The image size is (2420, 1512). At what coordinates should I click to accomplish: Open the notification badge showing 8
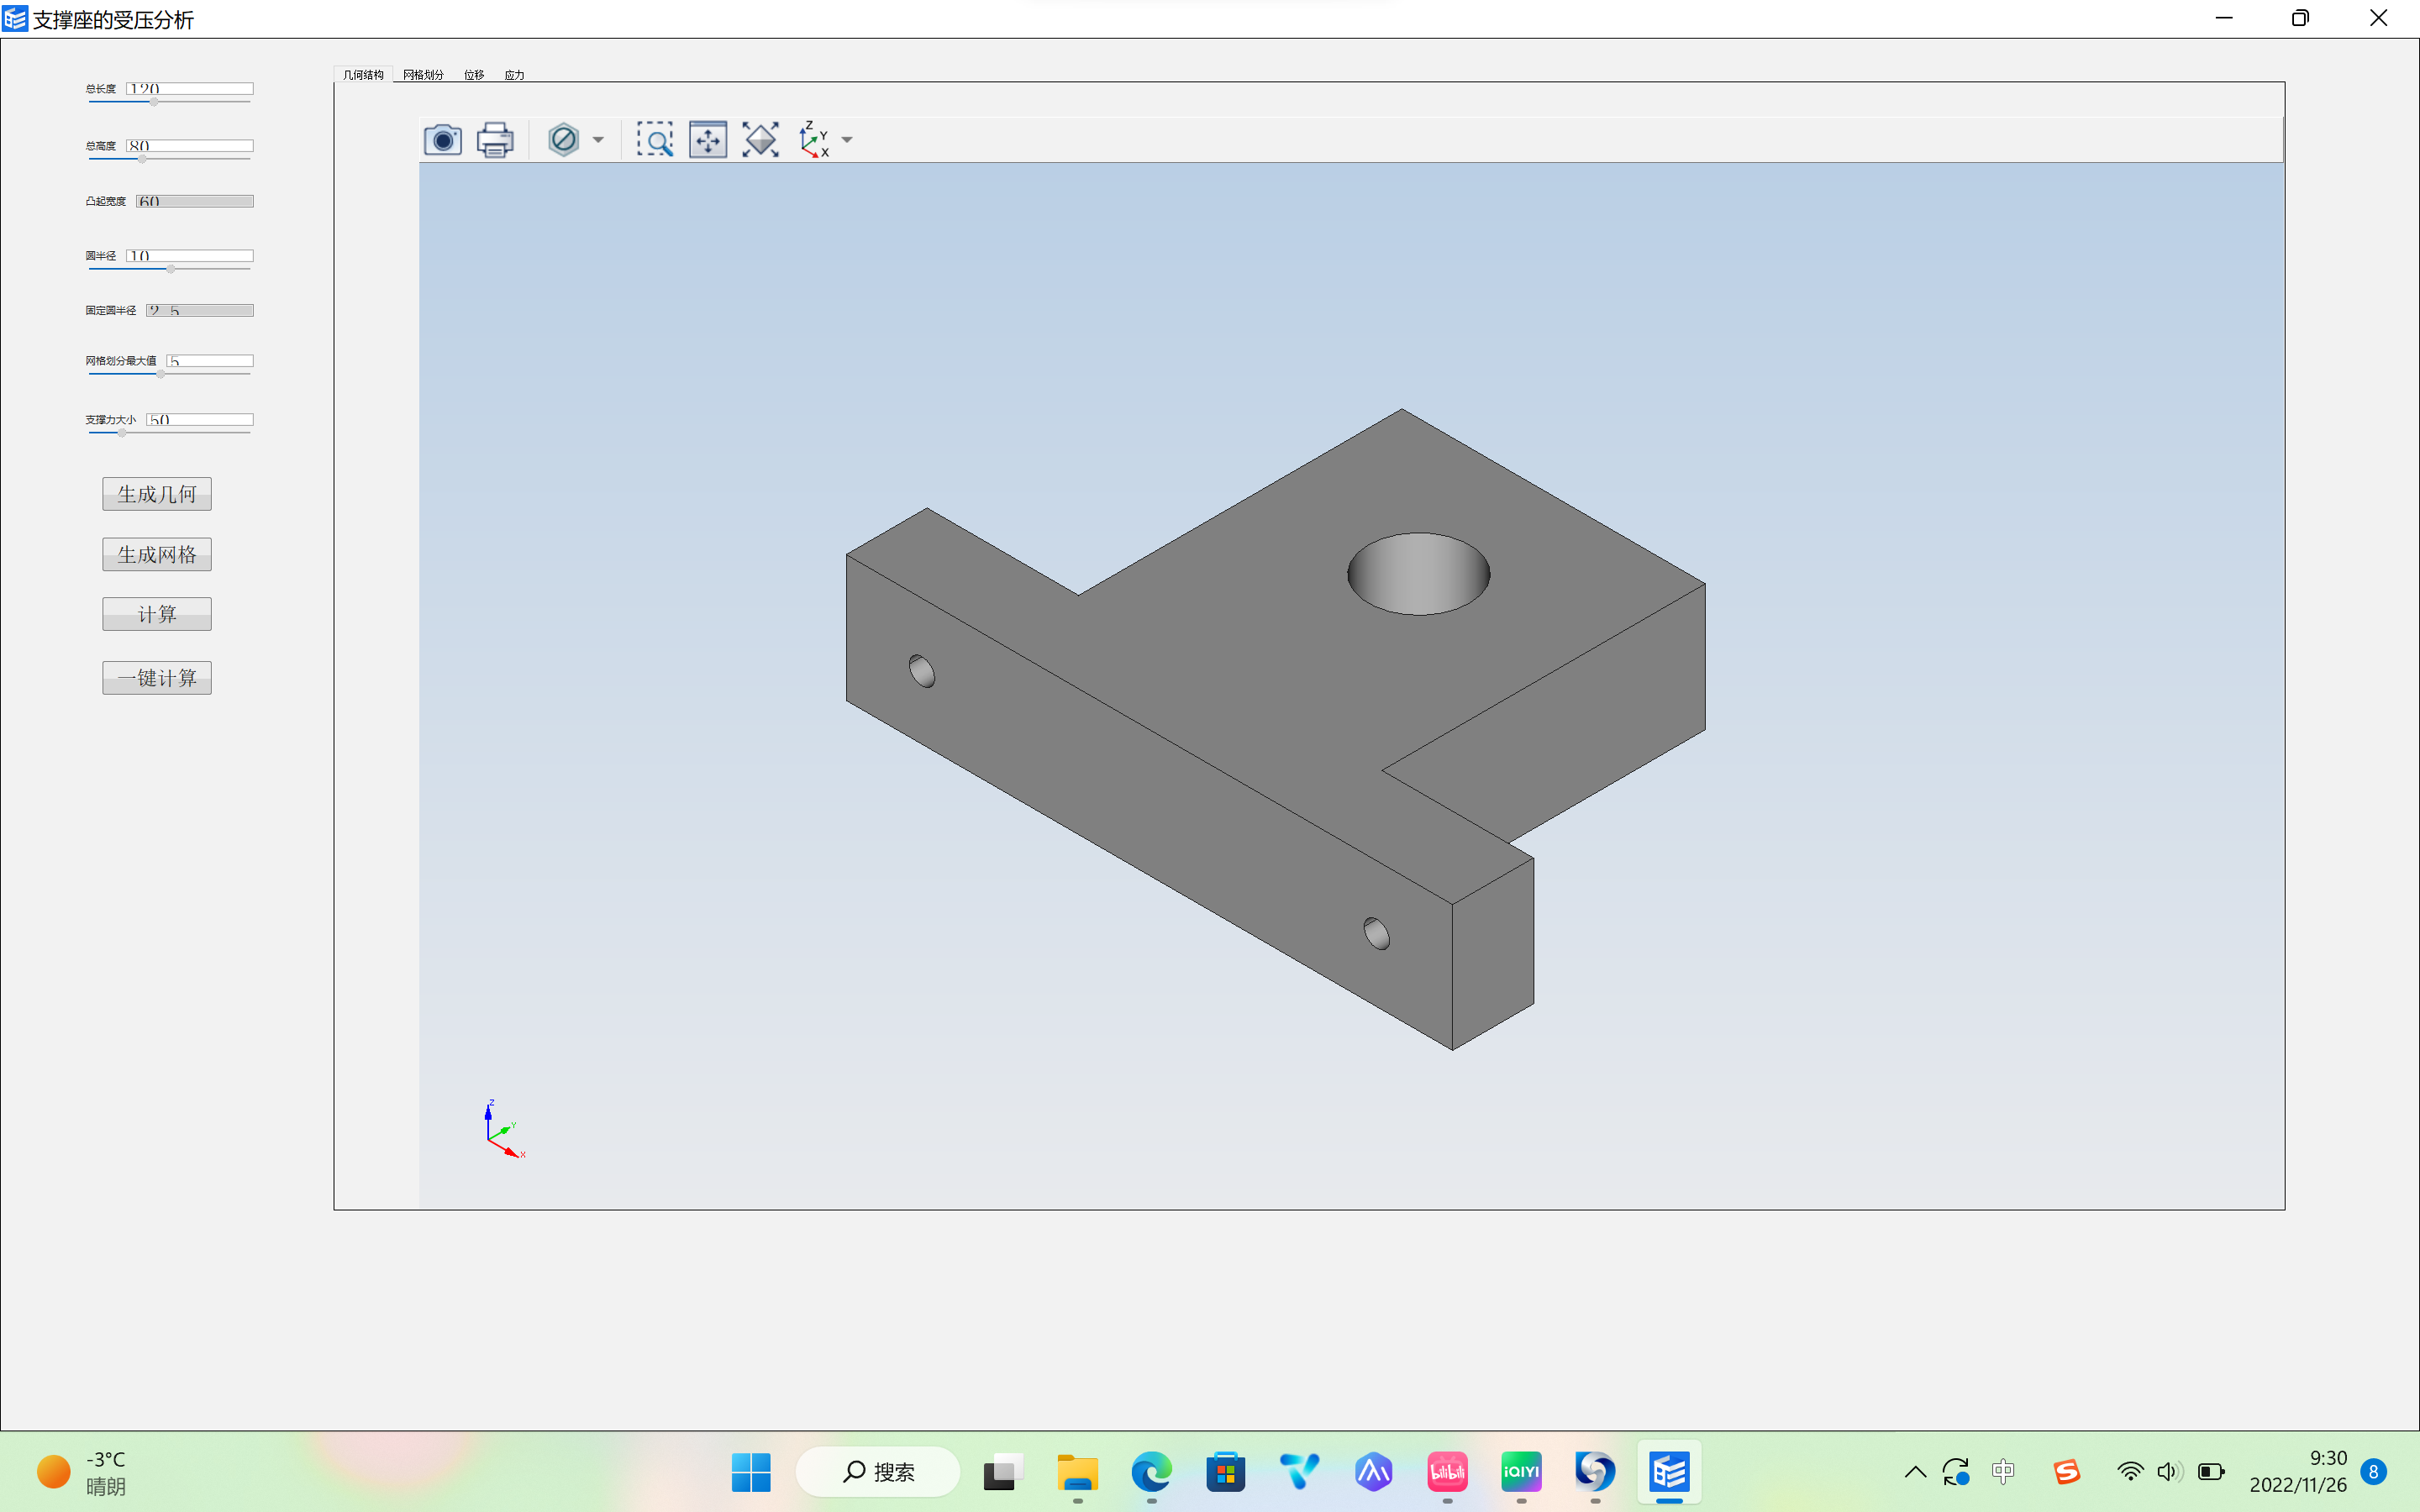tap(2373, 1472)
